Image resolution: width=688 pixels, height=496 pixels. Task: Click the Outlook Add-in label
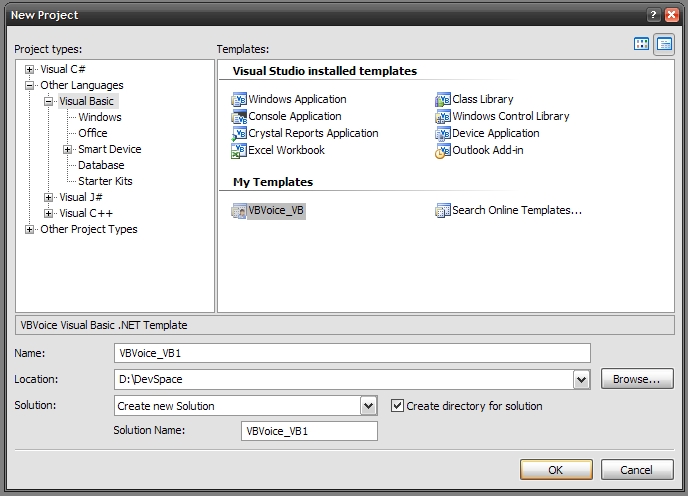[x=487, y=150]
